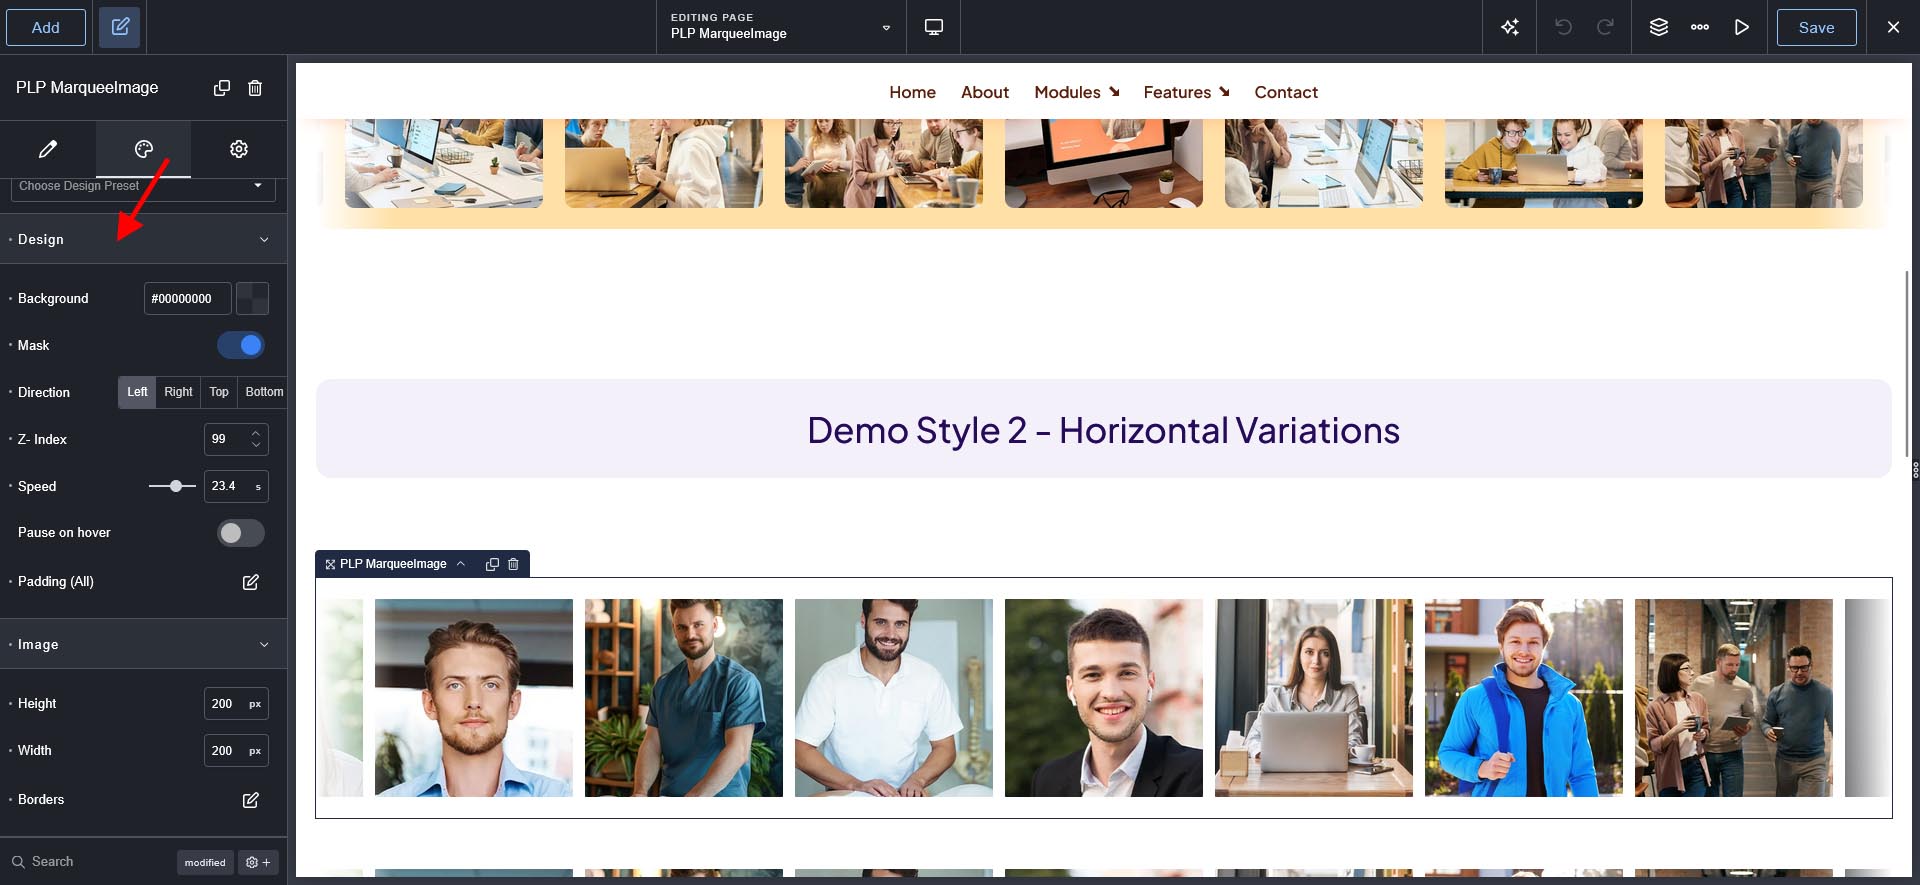Click the move handle on PLP MarqueeImage label
Image resolution: width=1920 pixels, height=885 pixels.
coord(330,564)
